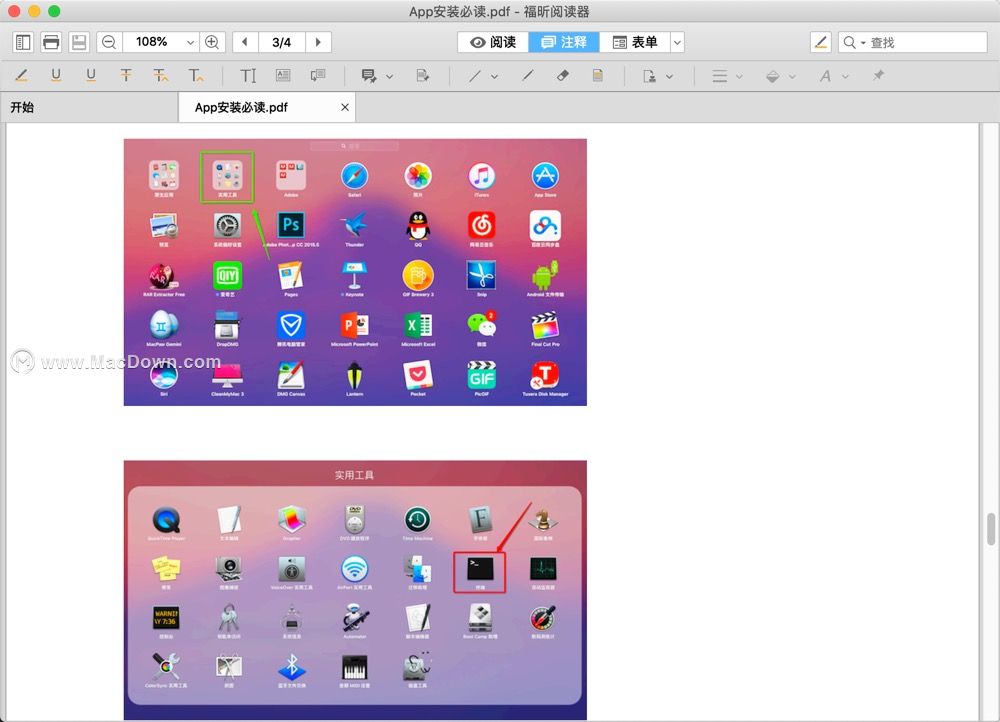Select the note comment tool
The width and height of the screenshot is (1000, 722).
click(x=369, y=76)
